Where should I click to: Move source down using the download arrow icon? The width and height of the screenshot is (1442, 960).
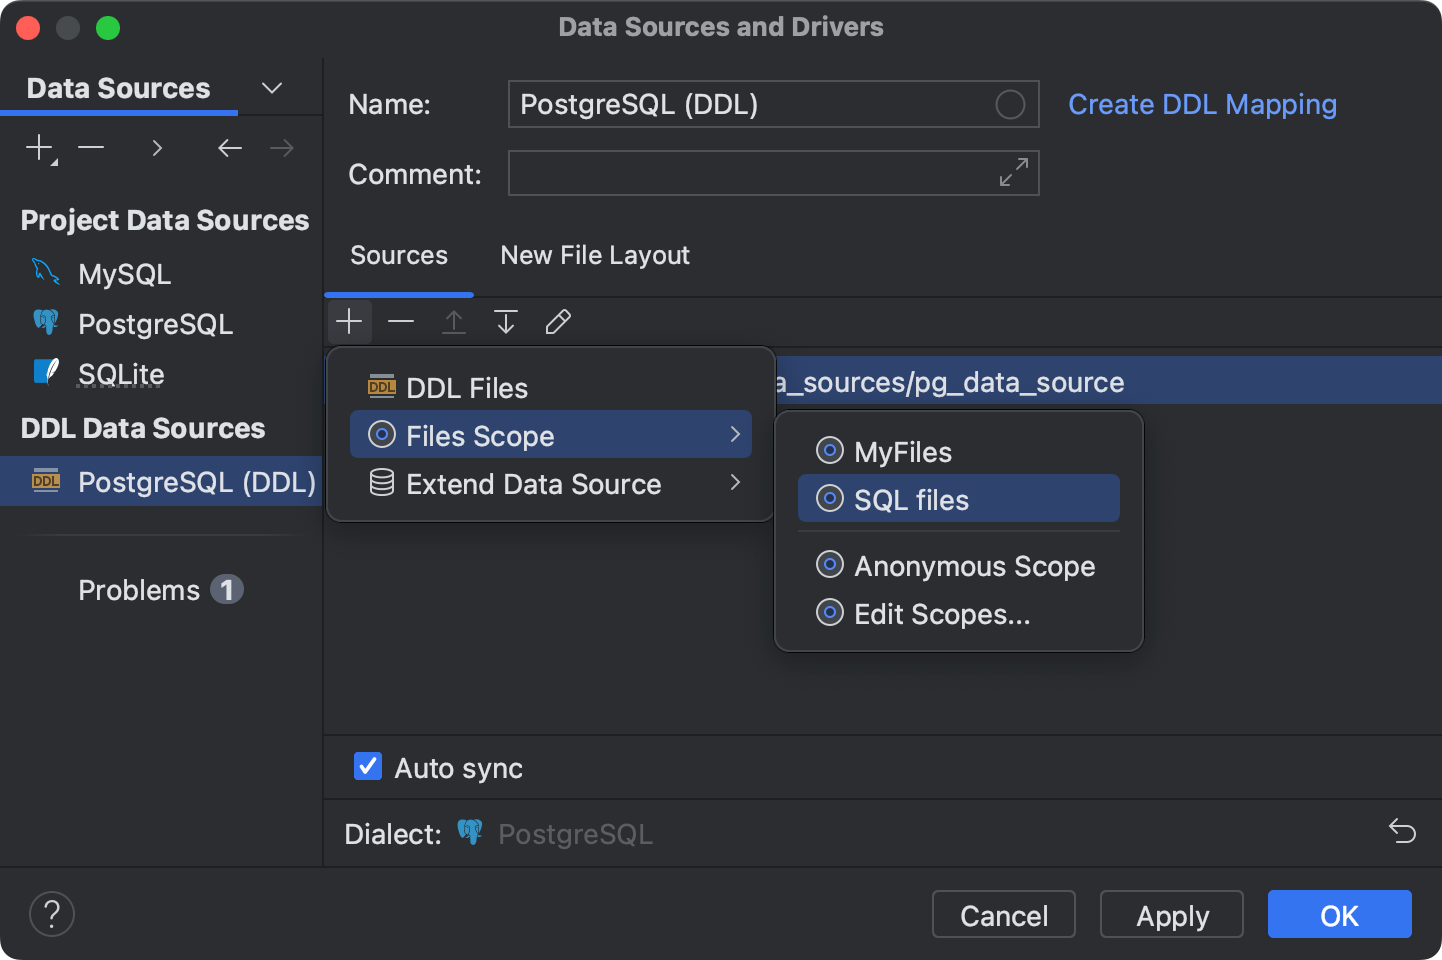tap(505, 321)
